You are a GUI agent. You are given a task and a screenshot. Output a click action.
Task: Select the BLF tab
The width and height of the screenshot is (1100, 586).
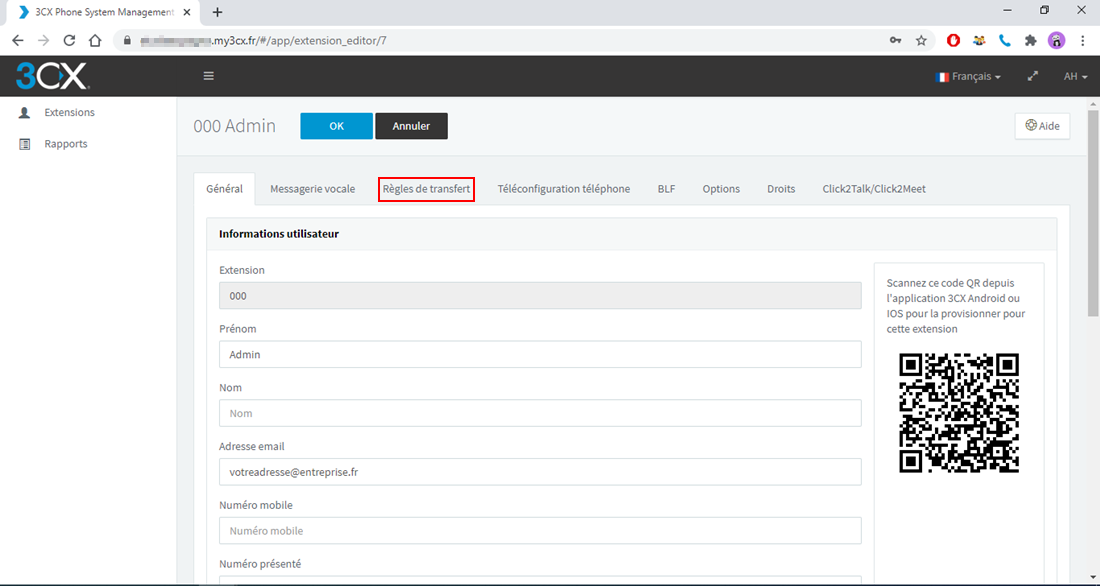pos(666,189)
